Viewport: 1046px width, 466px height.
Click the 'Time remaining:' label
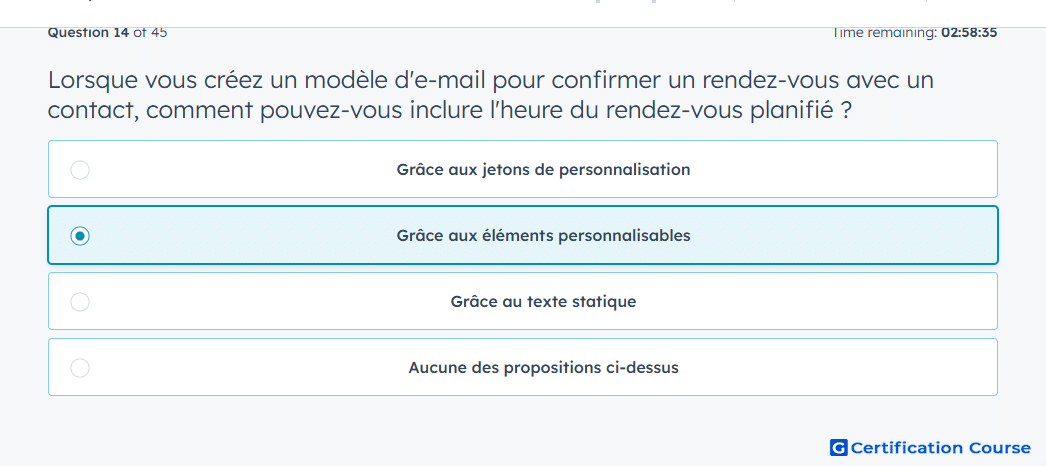pos(884,33)
